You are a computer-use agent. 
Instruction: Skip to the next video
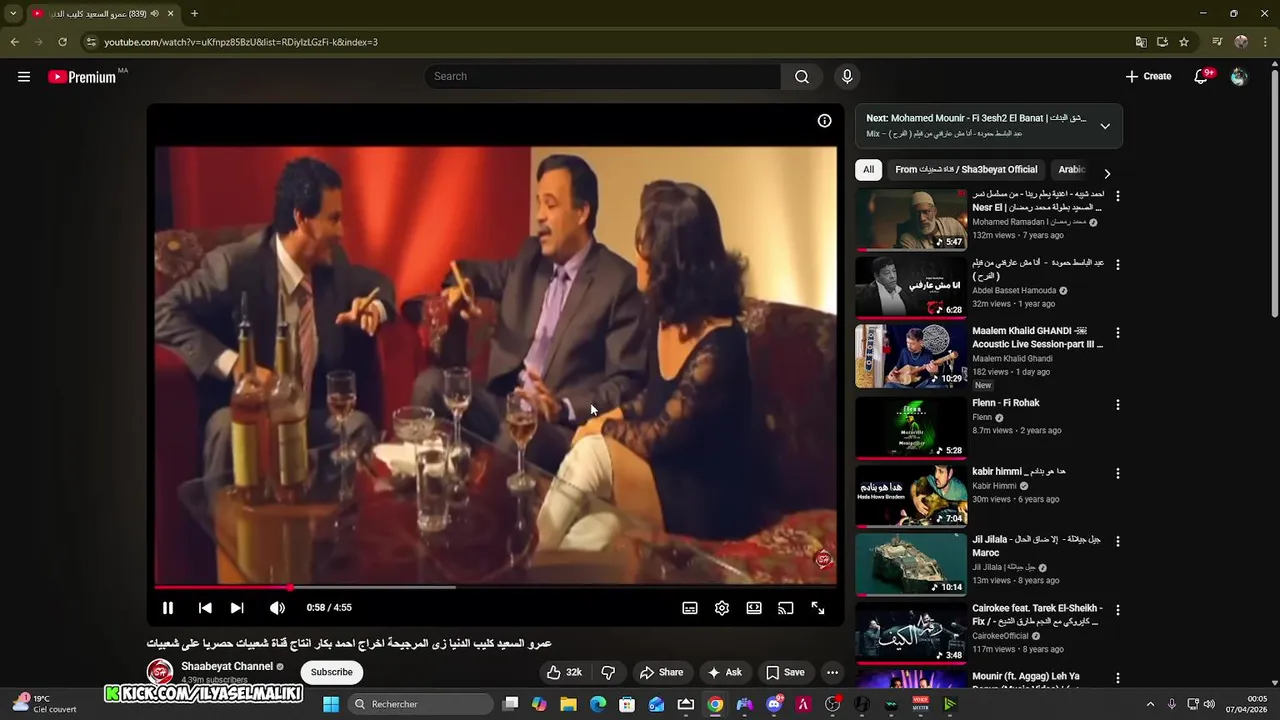237,608
